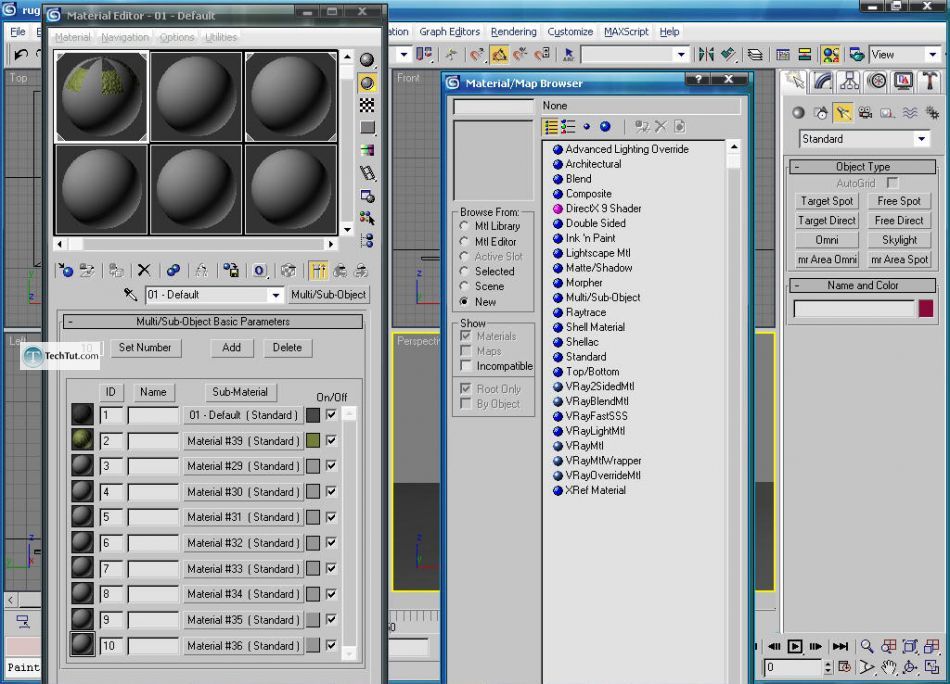Click Delete sub-material button
This screenshot has width=950, height=684.
point(287,348)
